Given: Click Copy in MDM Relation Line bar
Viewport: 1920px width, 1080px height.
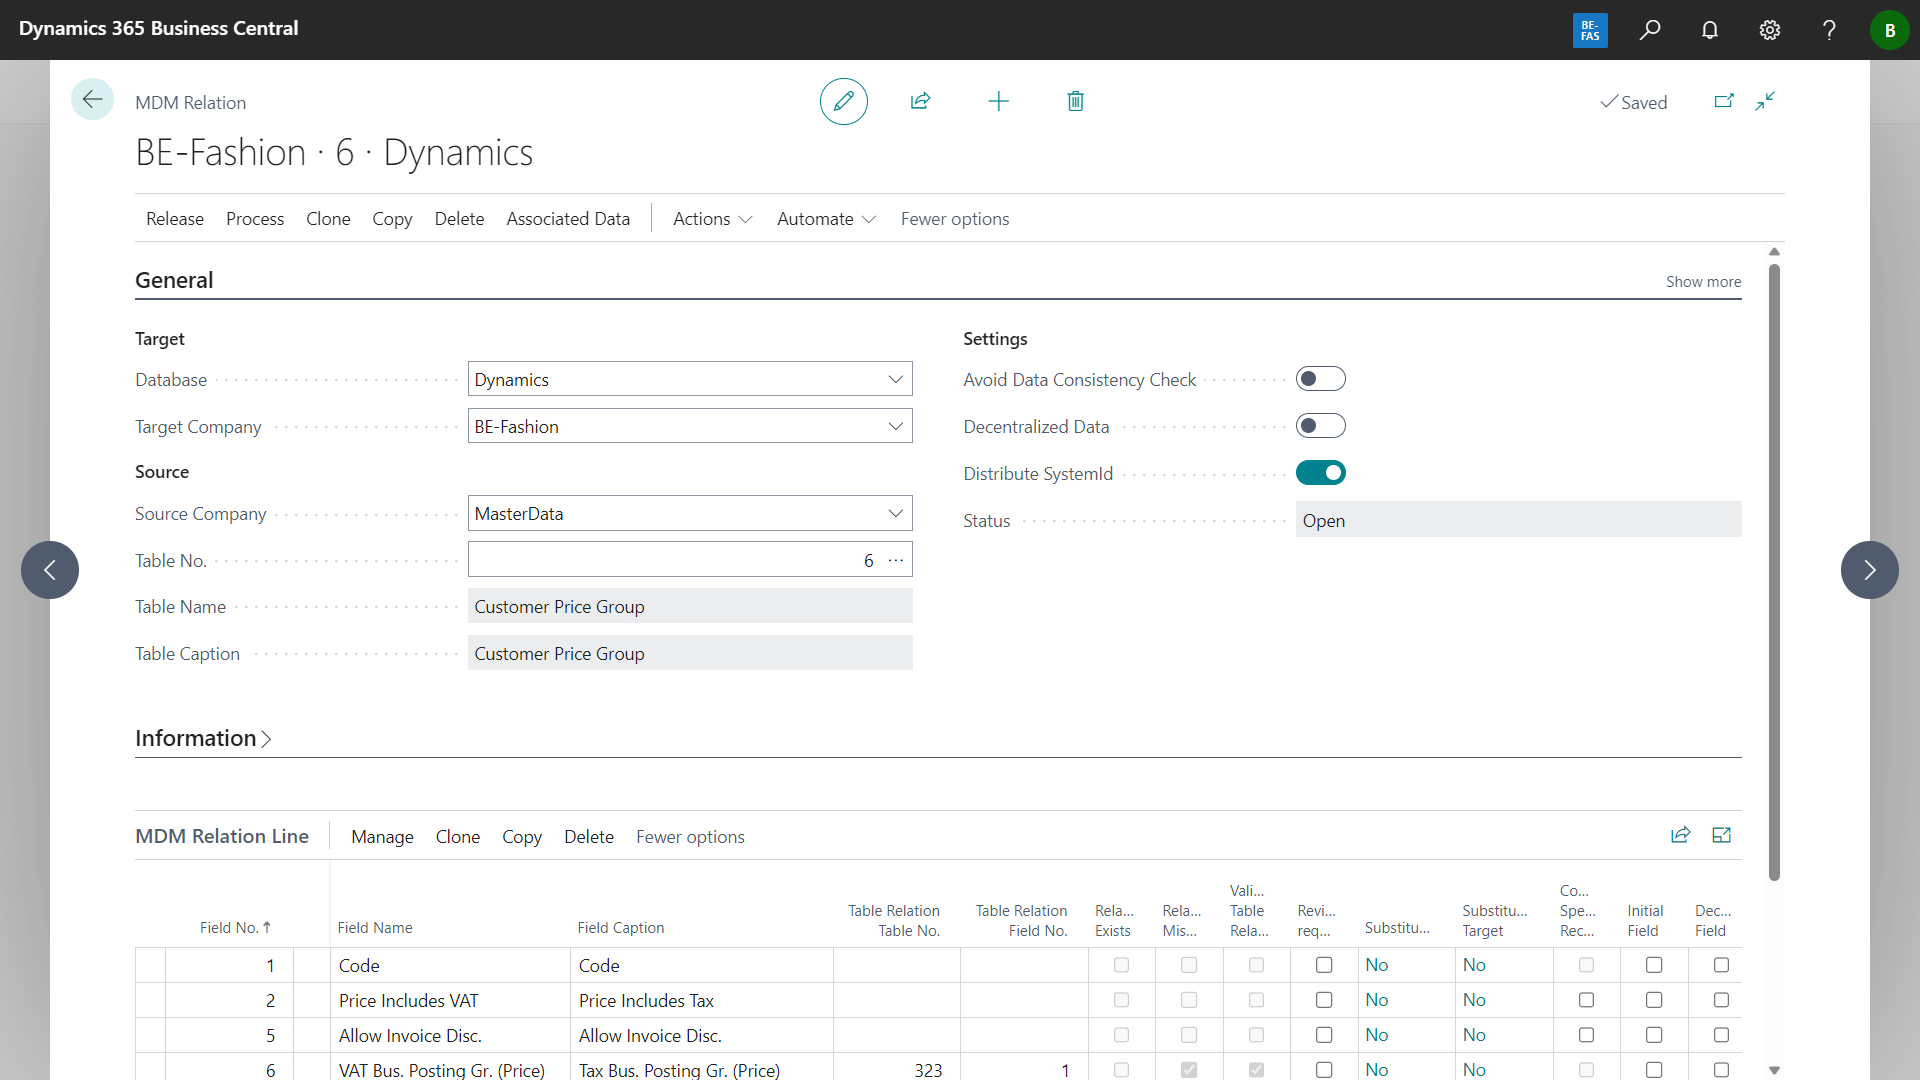Looking at the screenshot, I should tap(522, 837).
